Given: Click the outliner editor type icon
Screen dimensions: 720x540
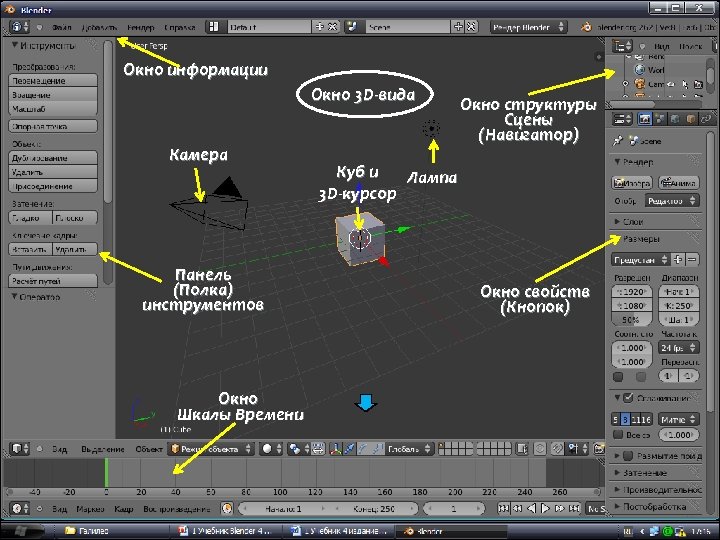Looking at the screenshot, I should click(x=623, y=46).
